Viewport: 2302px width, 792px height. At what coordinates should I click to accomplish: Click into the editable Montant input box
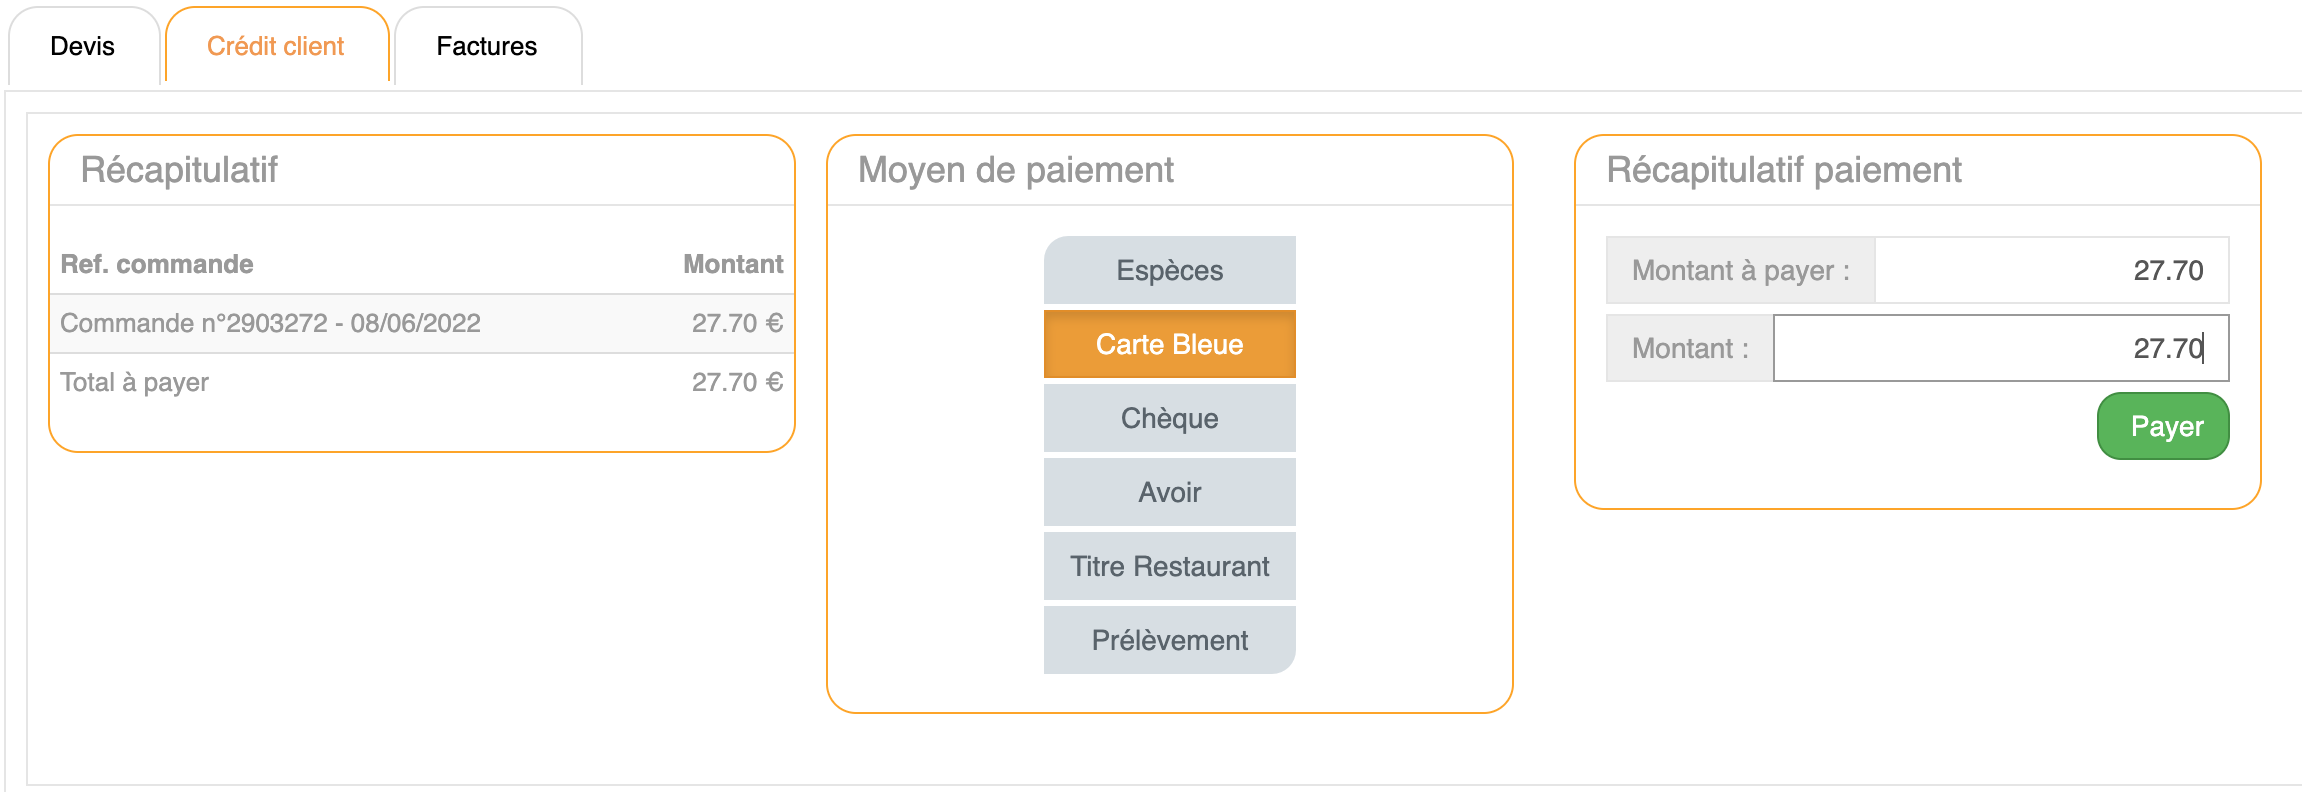pos(2000,349)
